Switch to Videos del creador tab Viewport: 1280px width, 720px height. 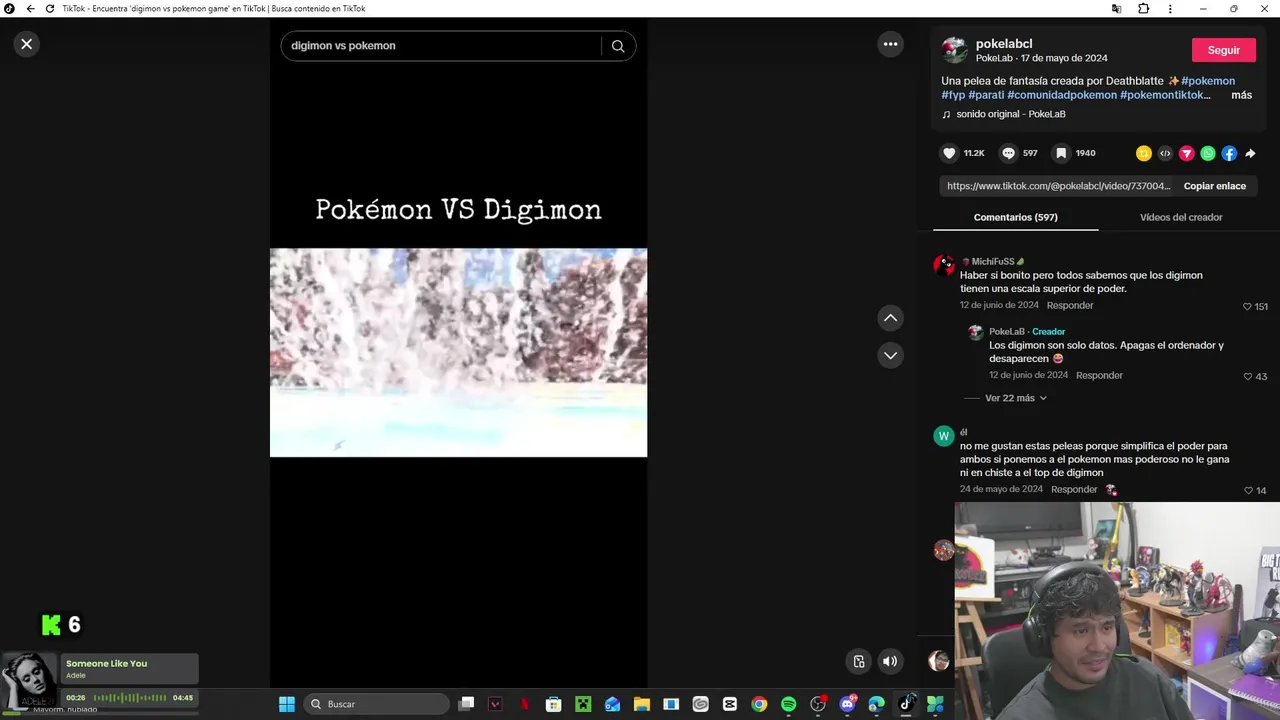1181,217
